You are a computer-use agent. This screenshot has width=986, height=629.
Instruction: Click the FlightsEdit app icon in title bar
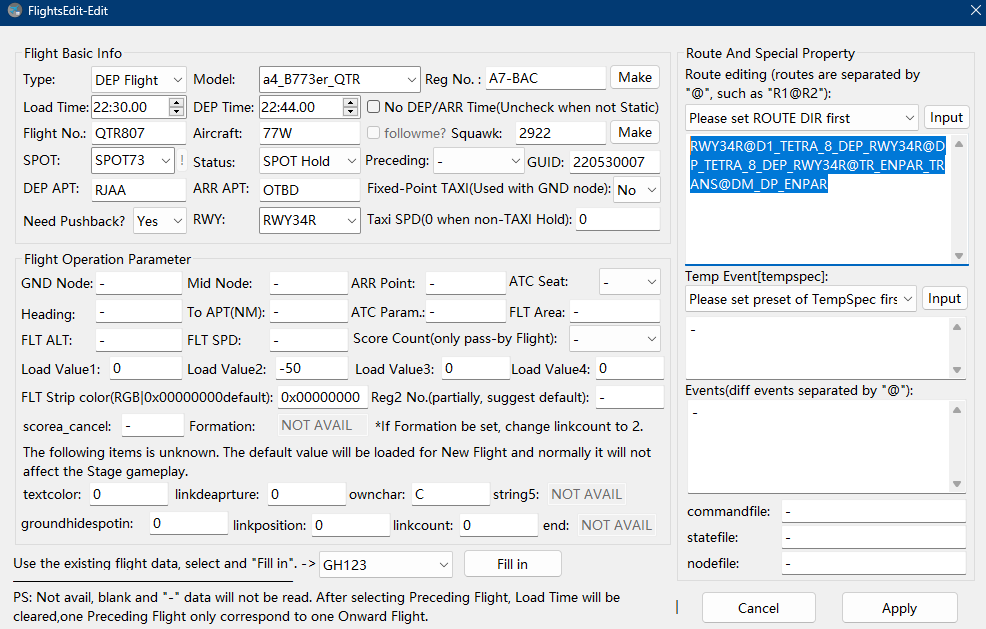tap(14, 11)
